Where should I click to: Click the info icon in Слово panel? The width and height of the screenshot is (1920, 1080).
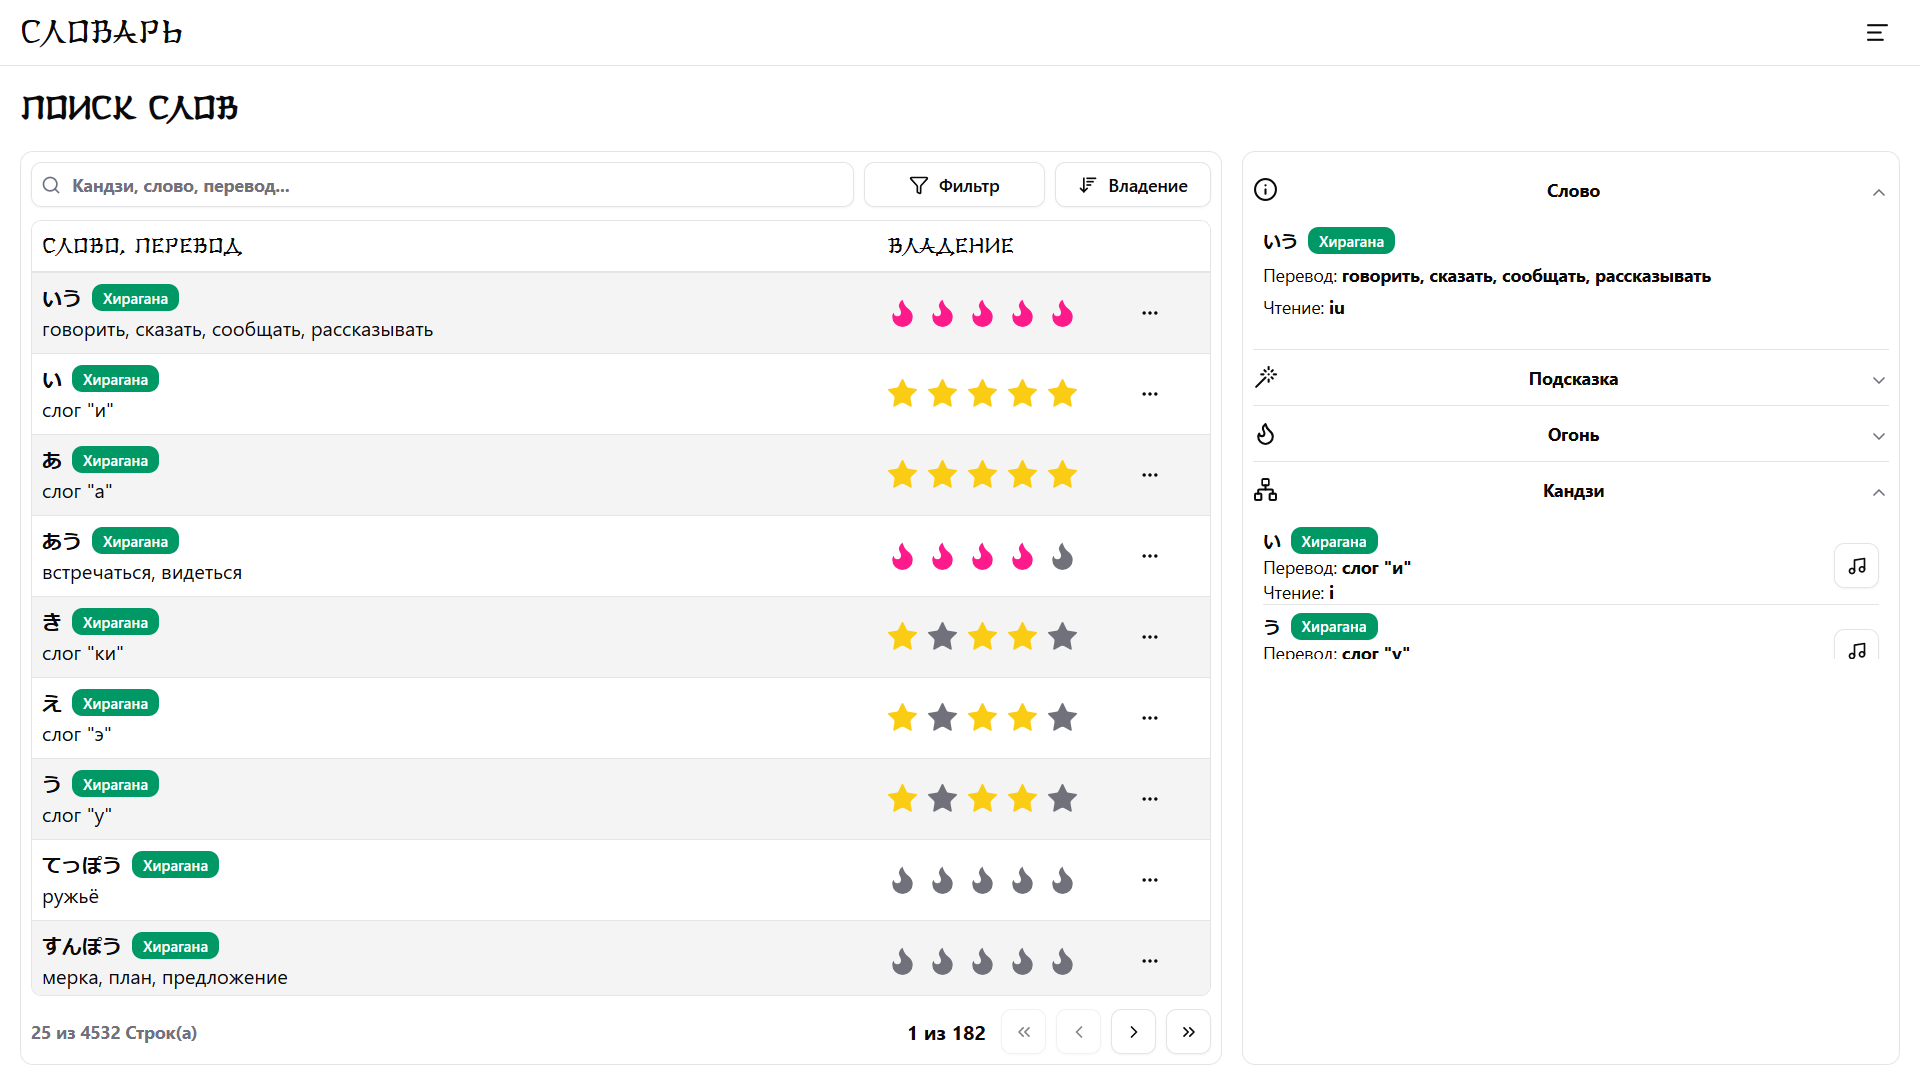click(1265, 190)
